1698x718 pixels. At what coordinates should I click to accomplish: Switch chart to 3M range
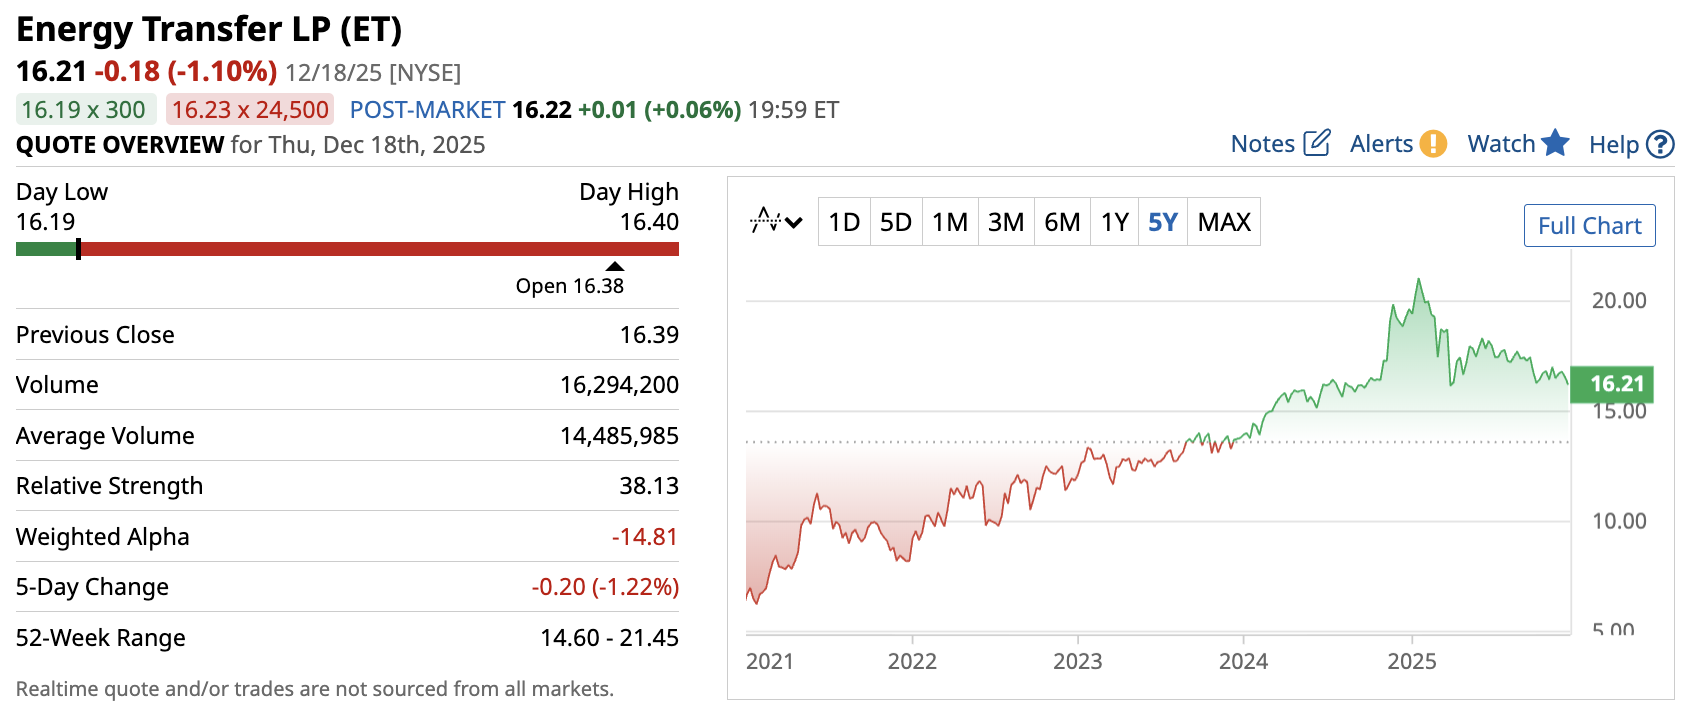(x=1006, y=222)
